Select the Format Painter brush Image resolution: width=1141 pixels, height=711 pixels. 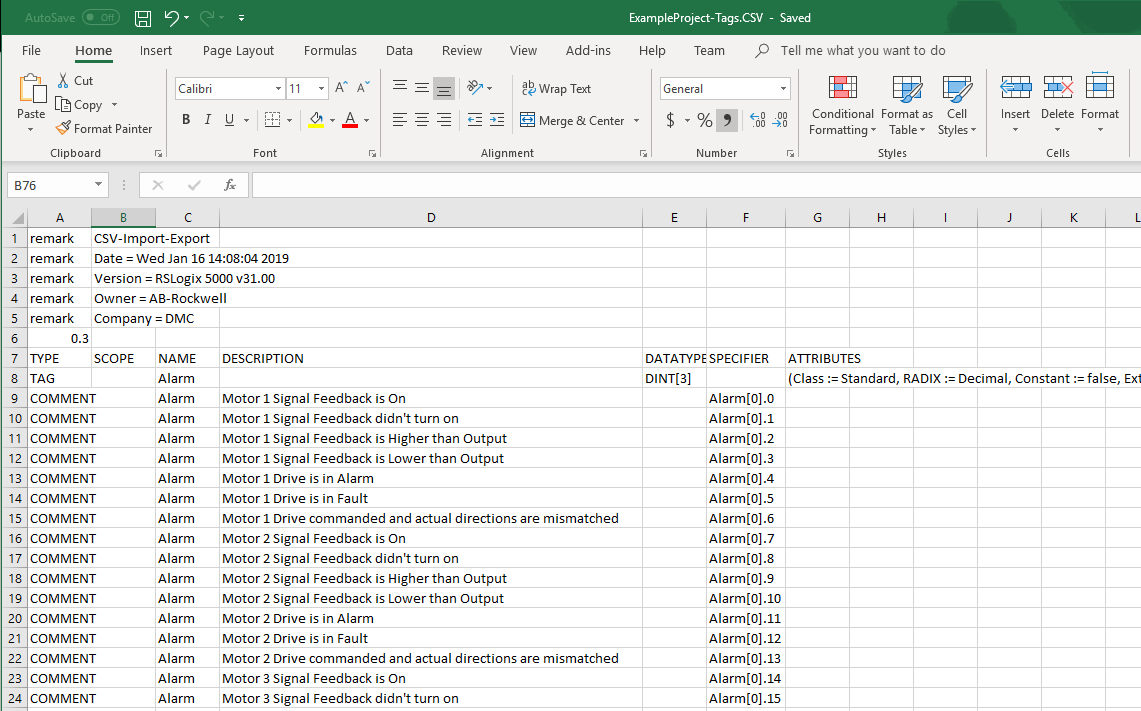63,128
